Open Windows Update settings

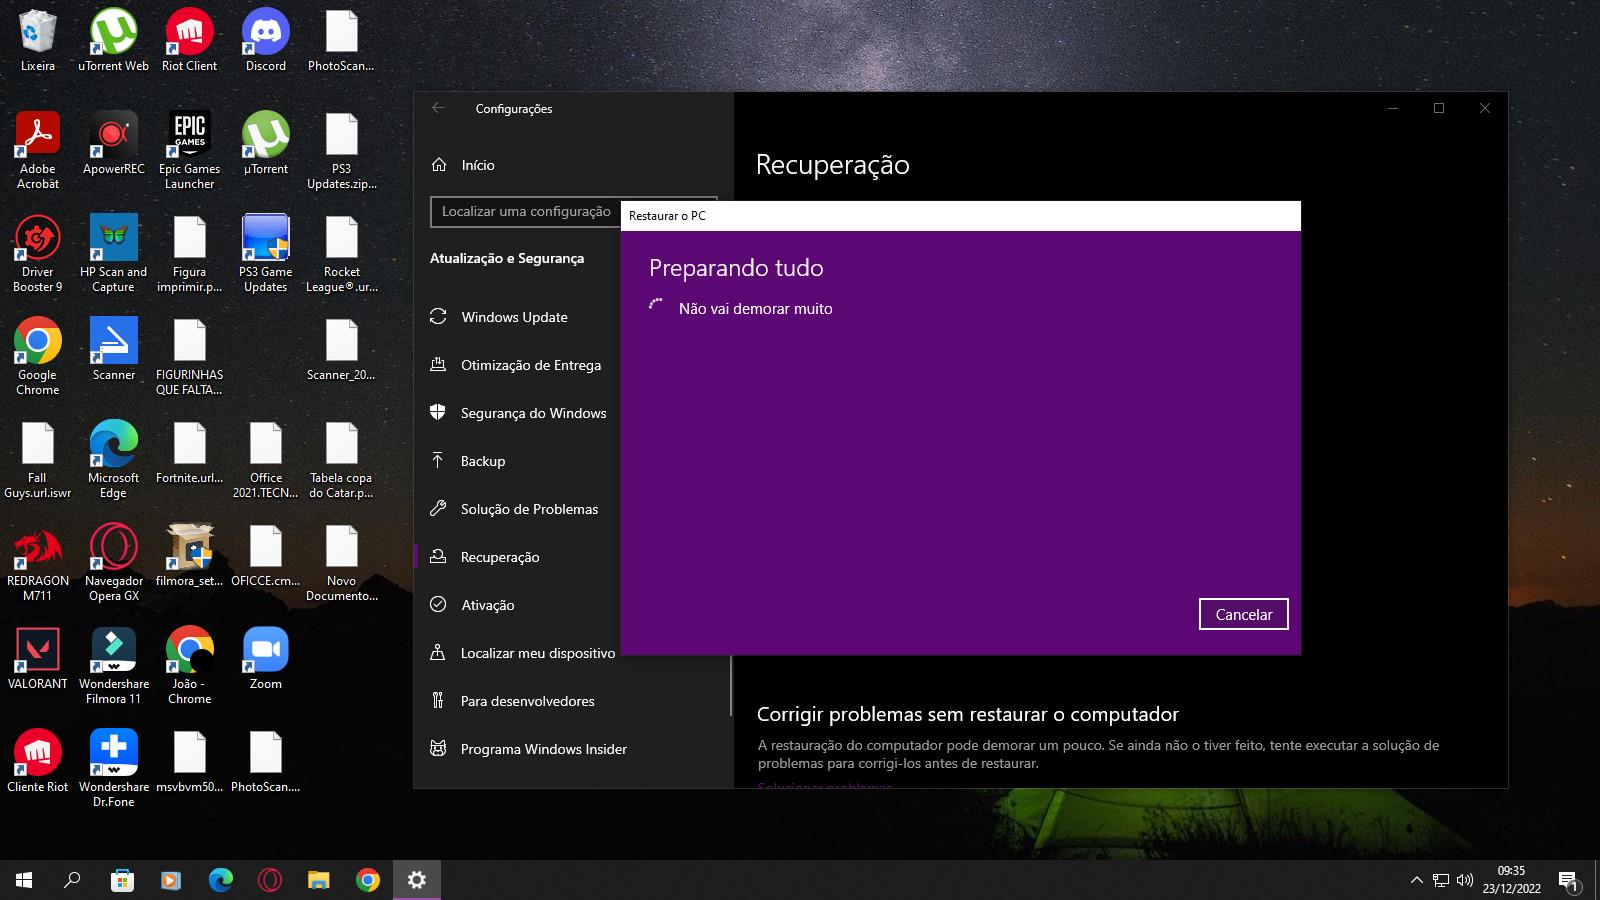click(x=514, y=317)
